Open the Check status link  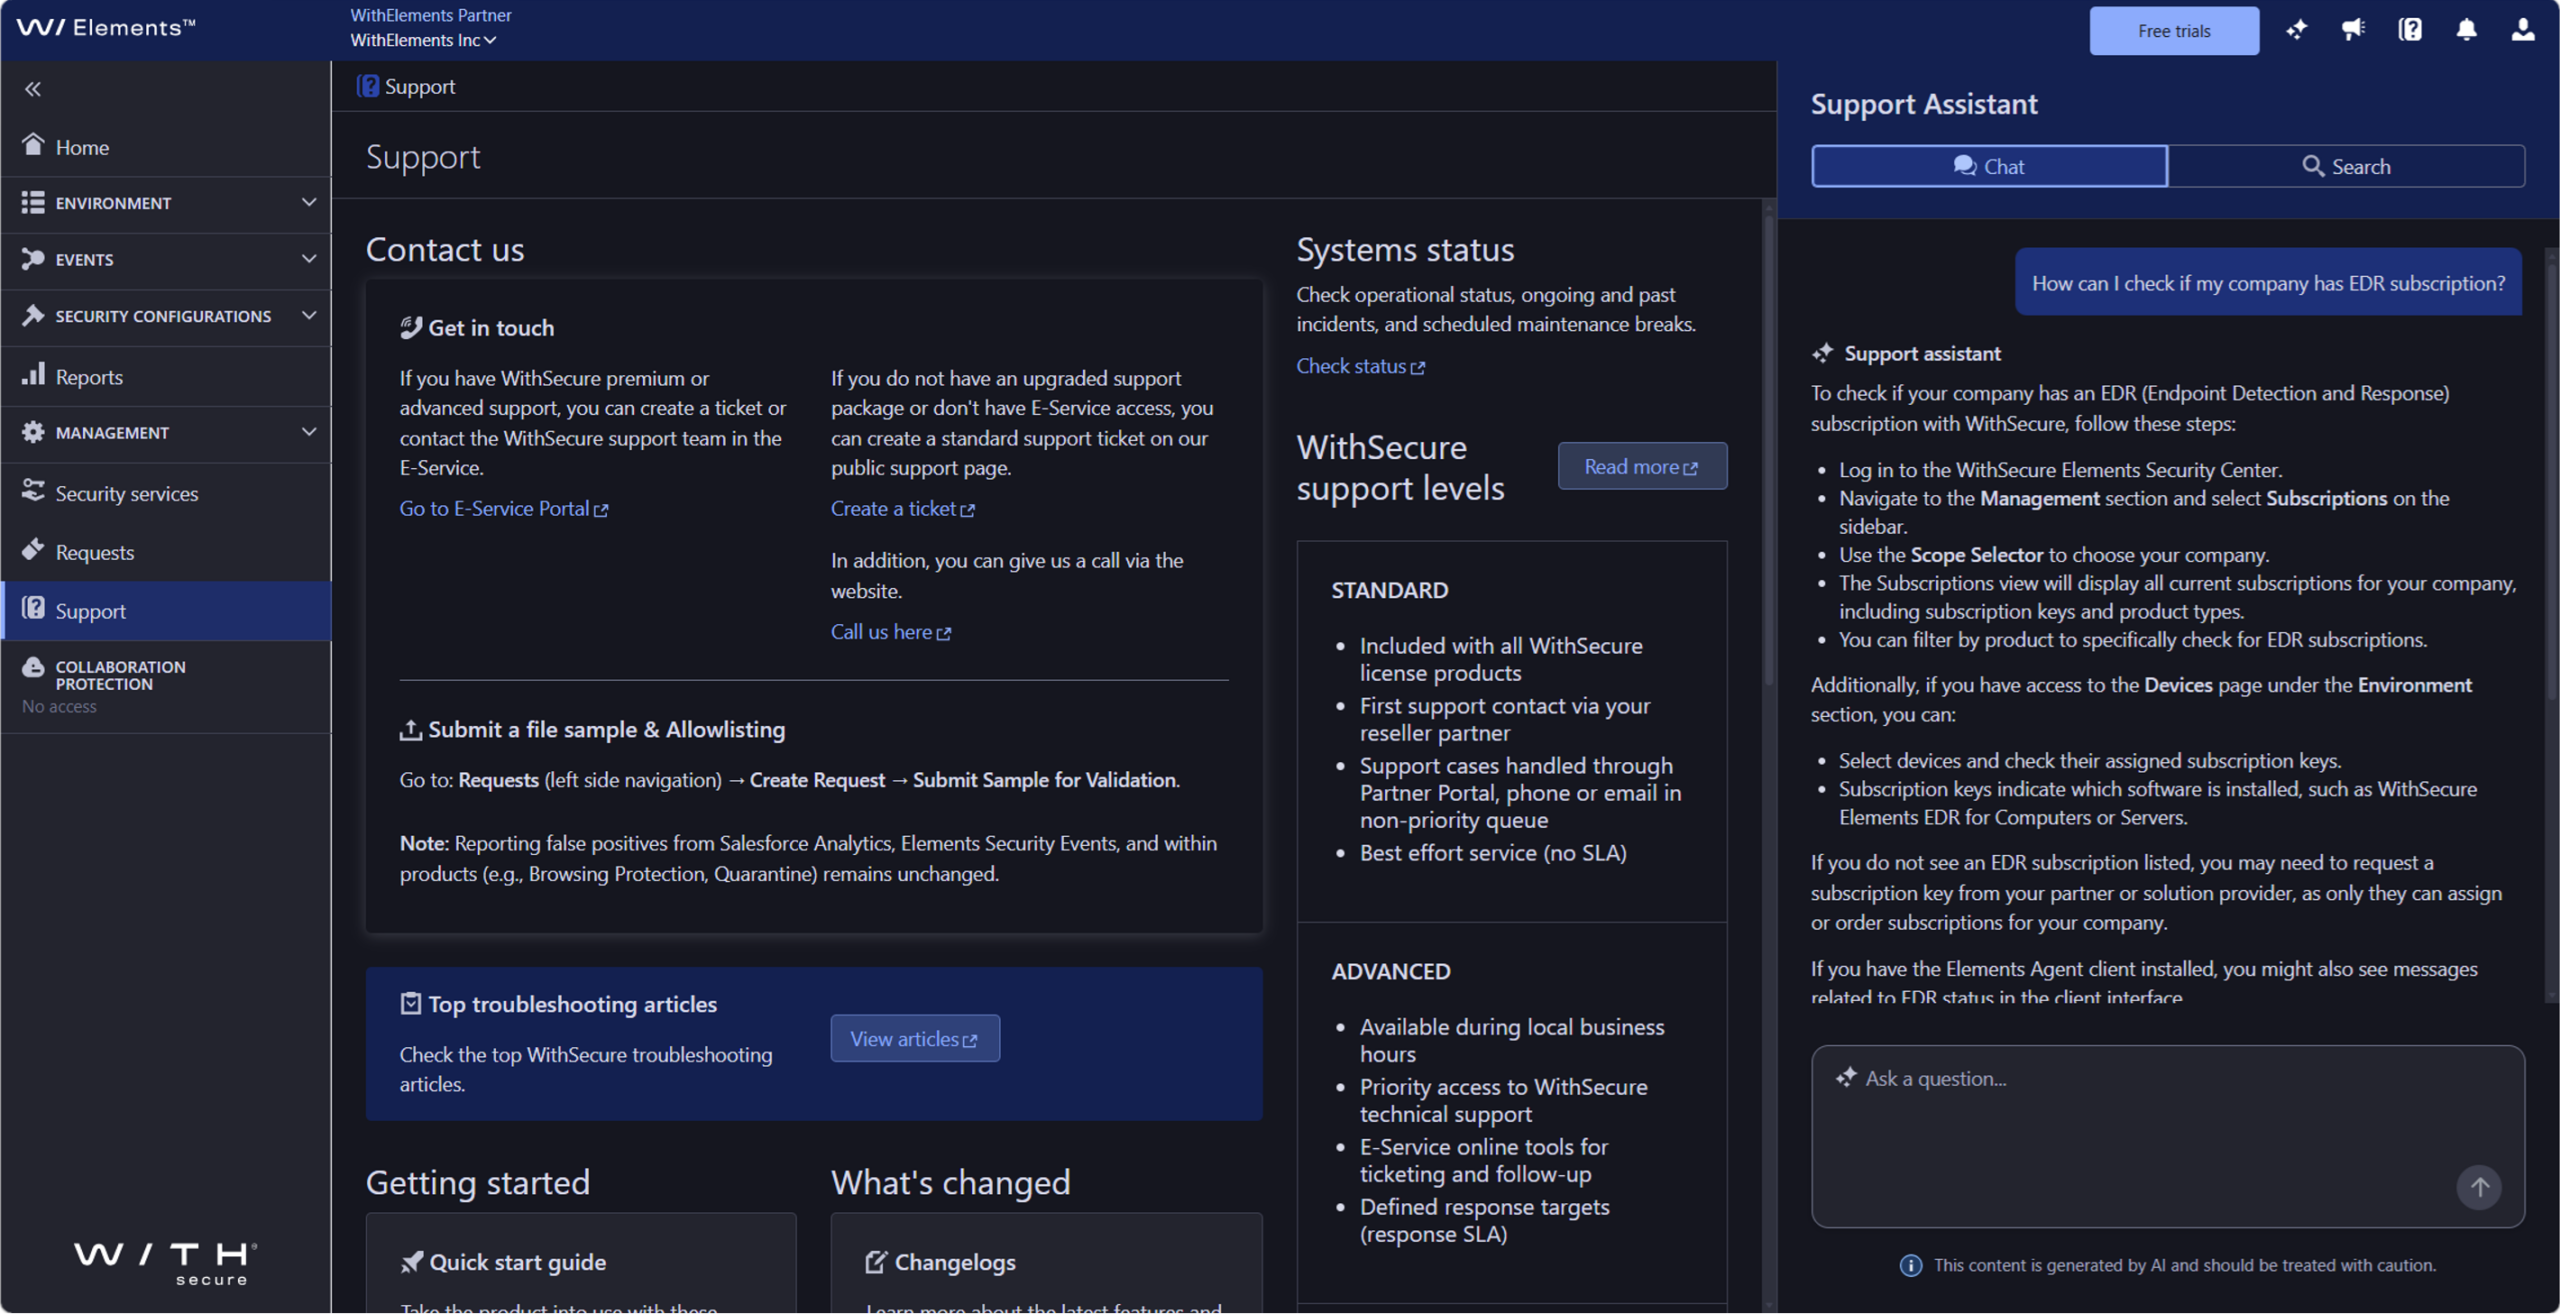pos(1360,366)
